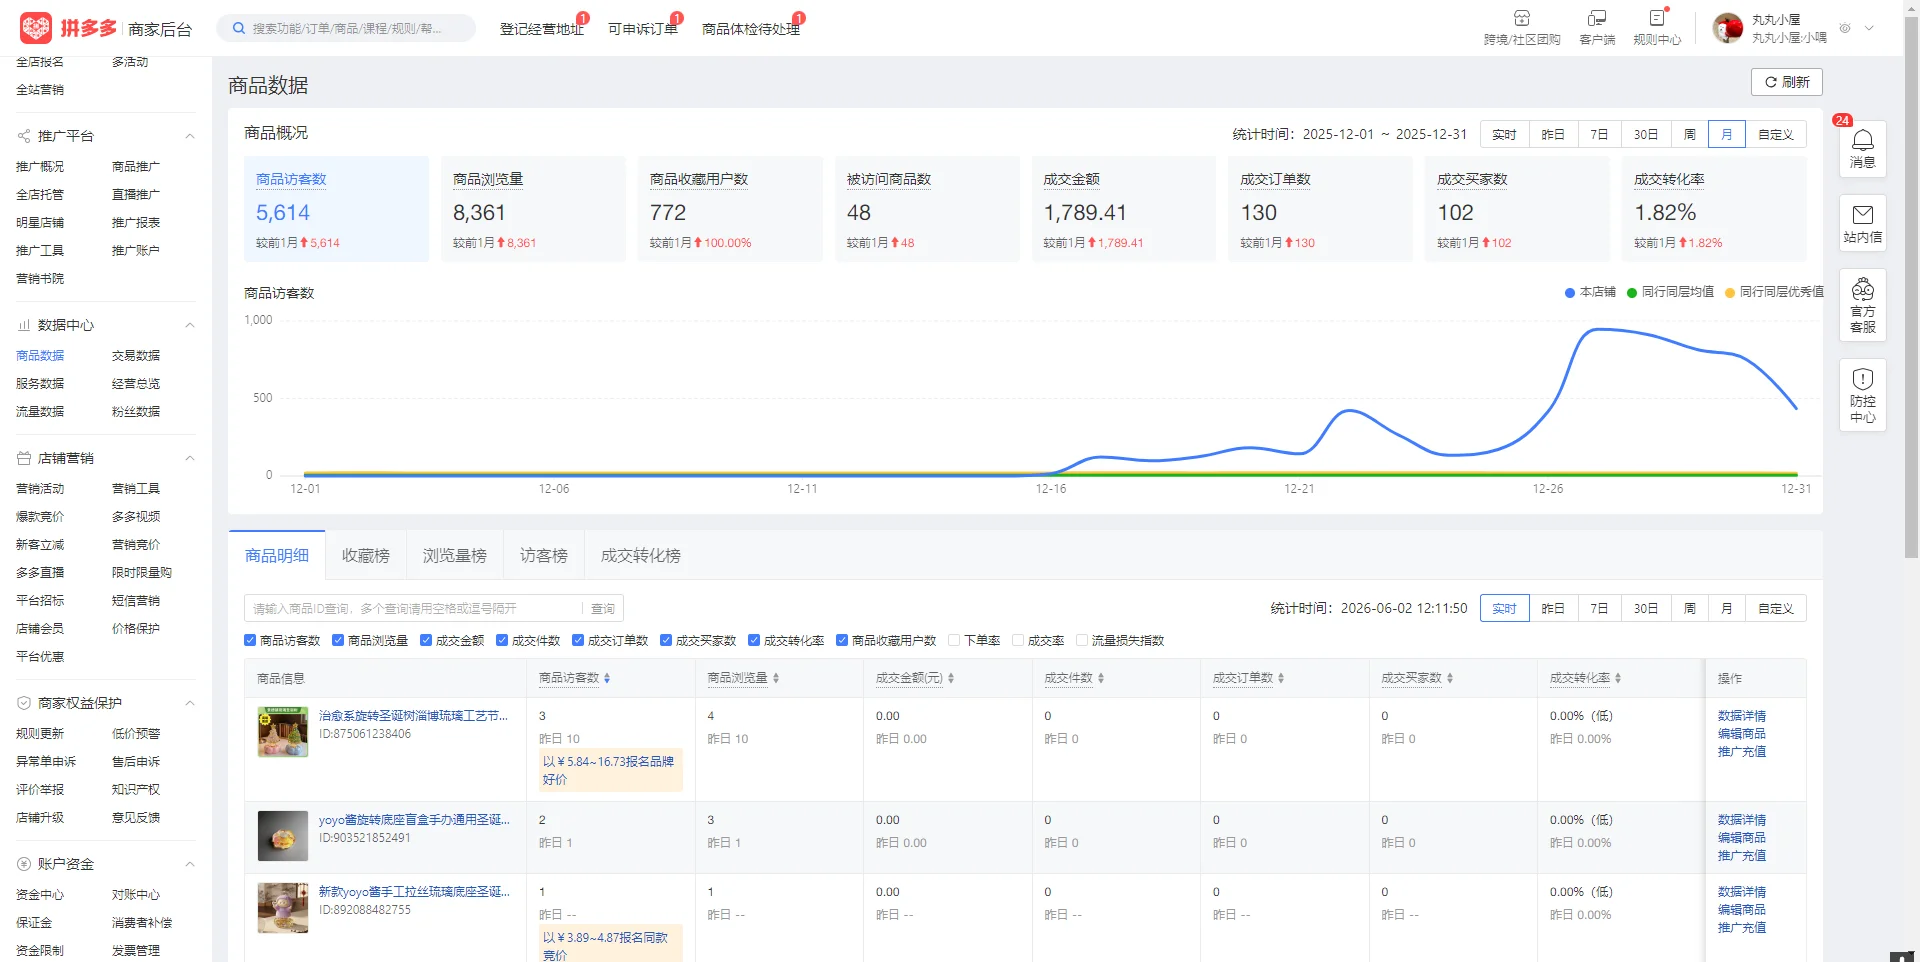Open 编辑商品 for product ID 903521852491
1920x962 pixels.
tap(1741, 838)
